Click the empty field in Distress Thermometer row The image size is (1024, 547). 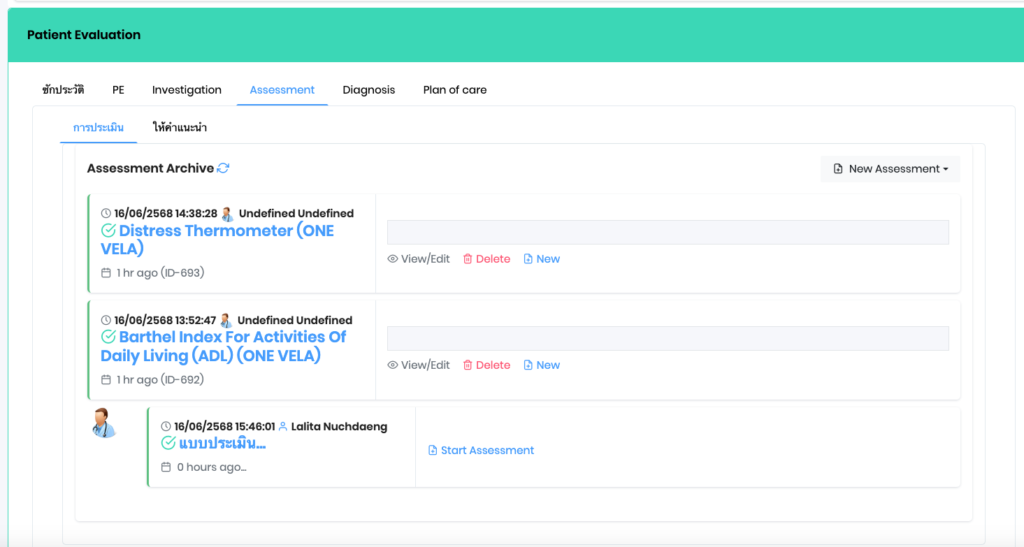pos(667,233)
